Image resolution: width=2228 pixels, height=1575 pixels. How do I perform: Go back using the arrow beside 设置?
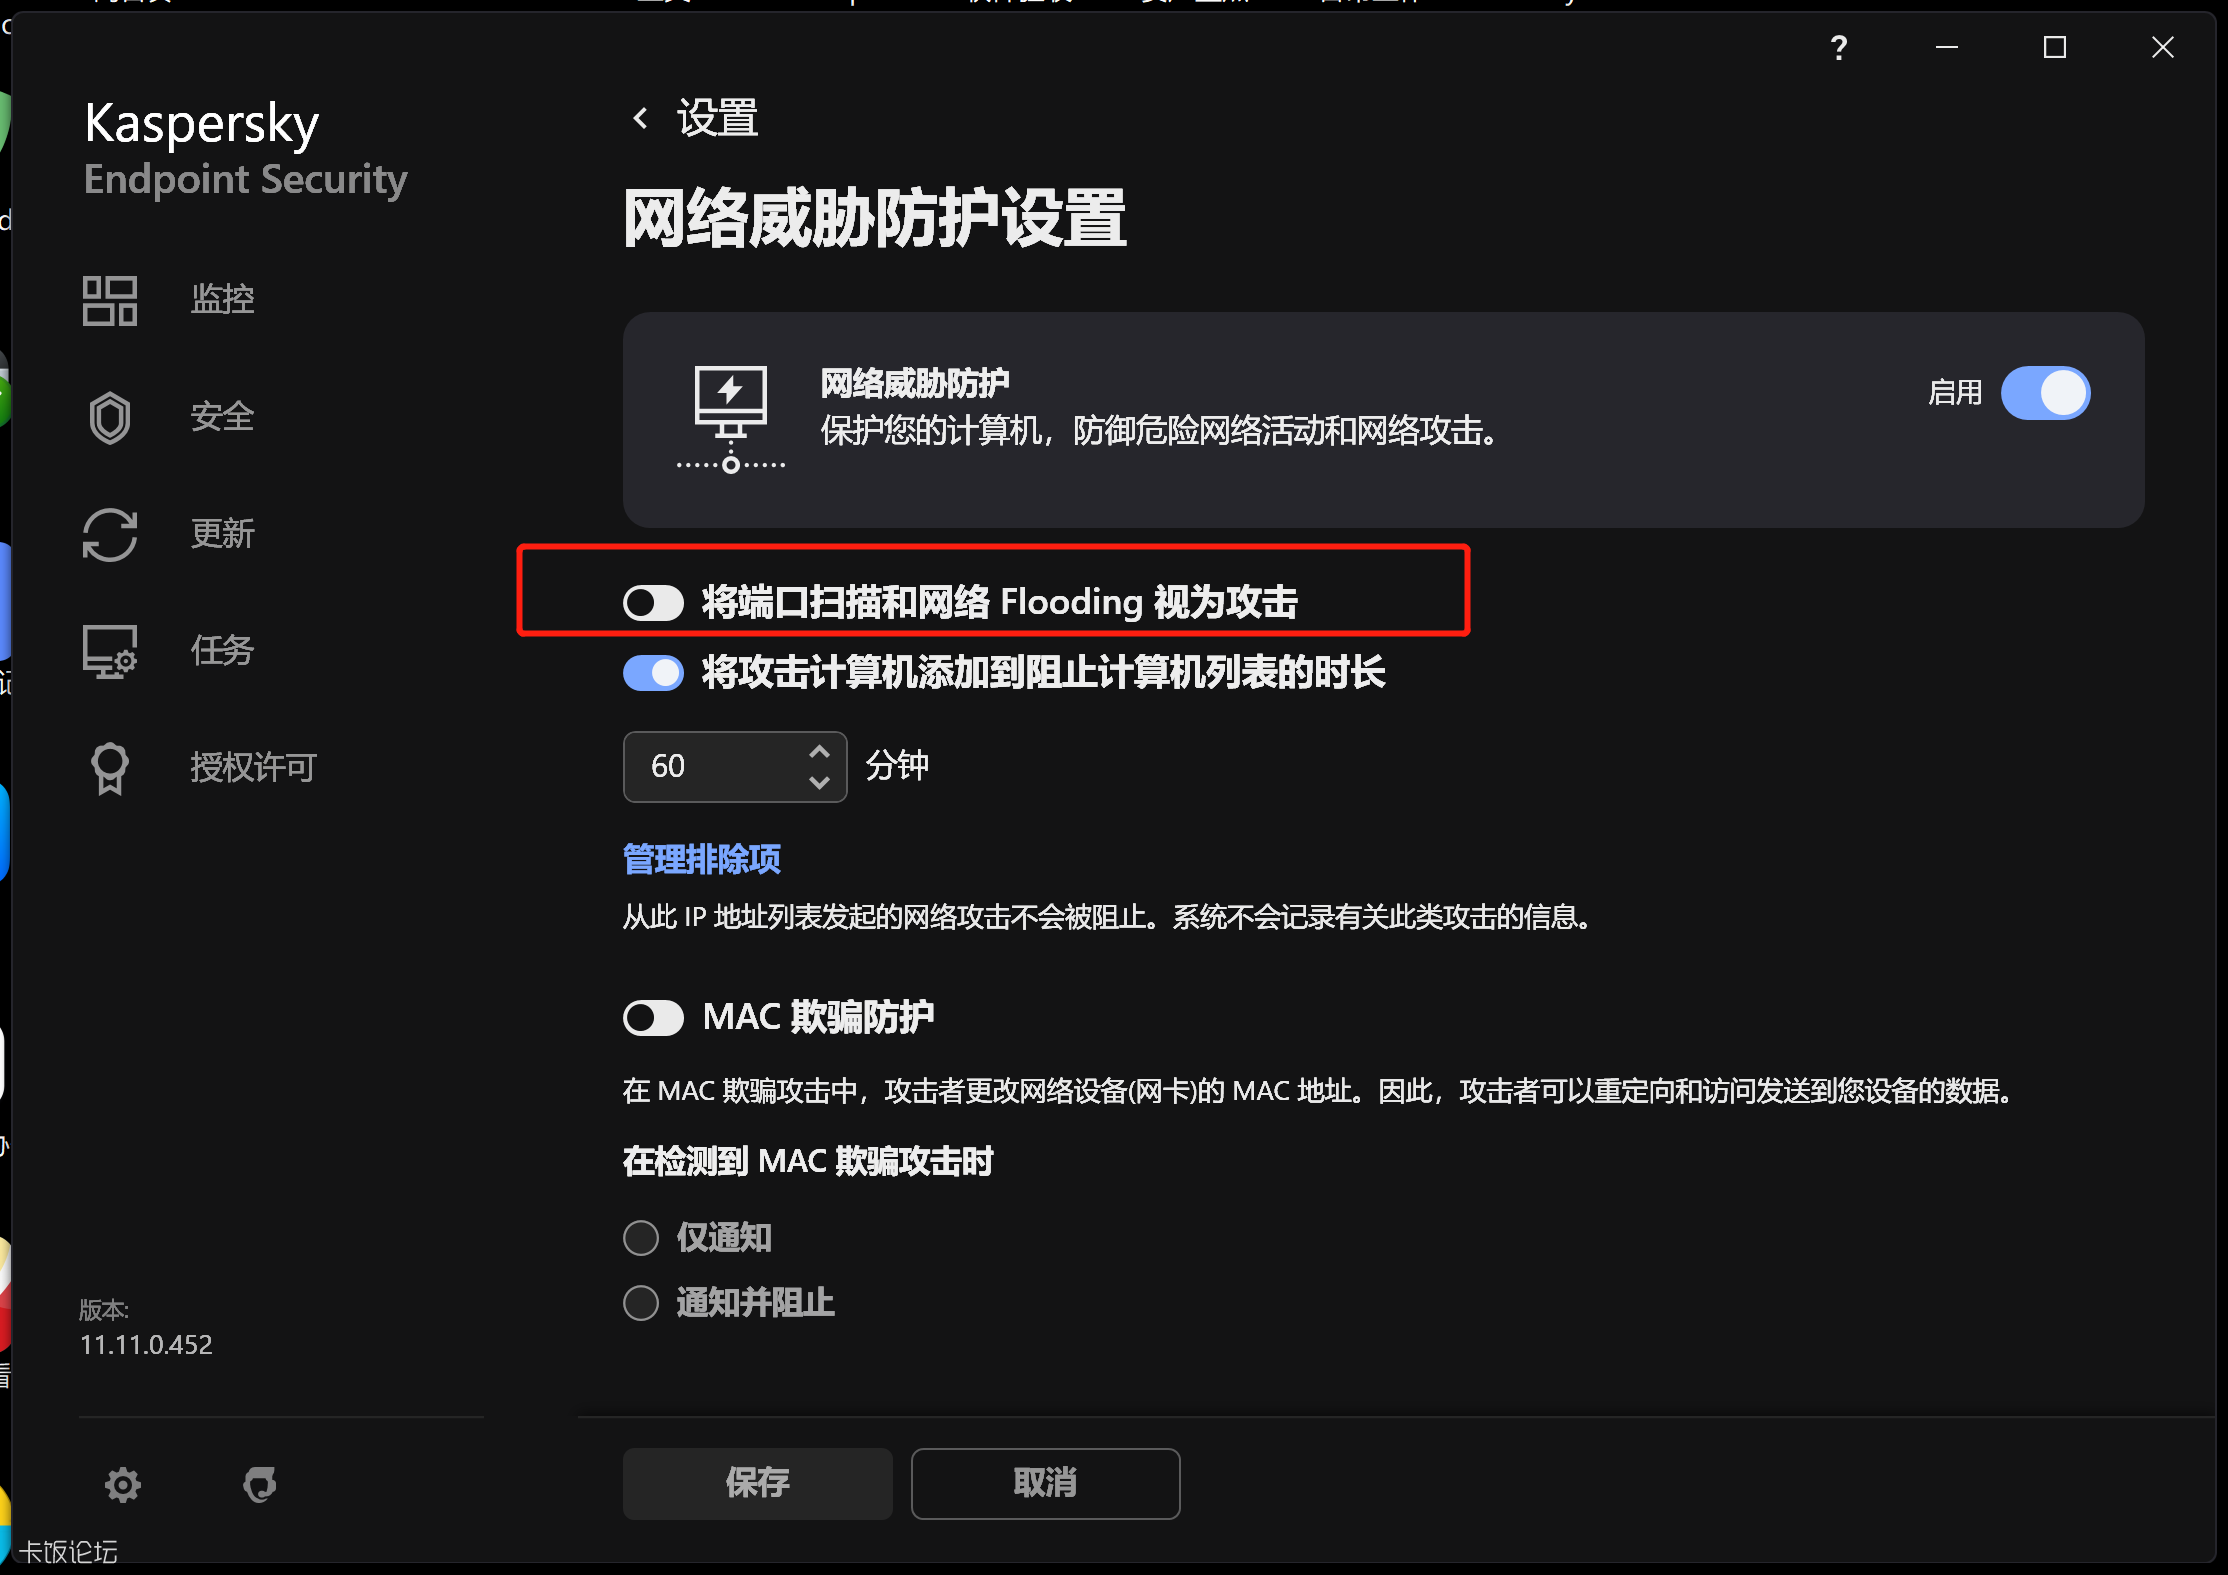point(640,118)
